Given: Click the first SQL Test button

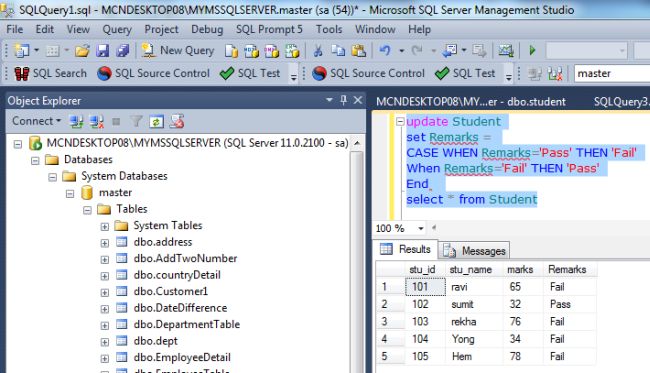Looking at the screenshot, I should (x=250, y=73).
